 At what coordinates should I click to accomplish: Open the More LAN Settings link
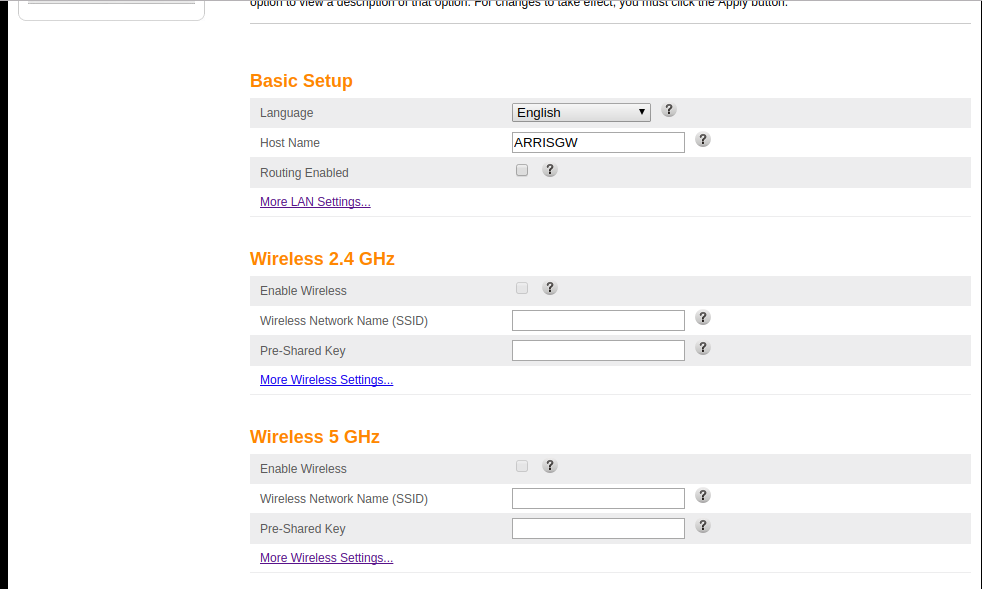coord(315,202)
